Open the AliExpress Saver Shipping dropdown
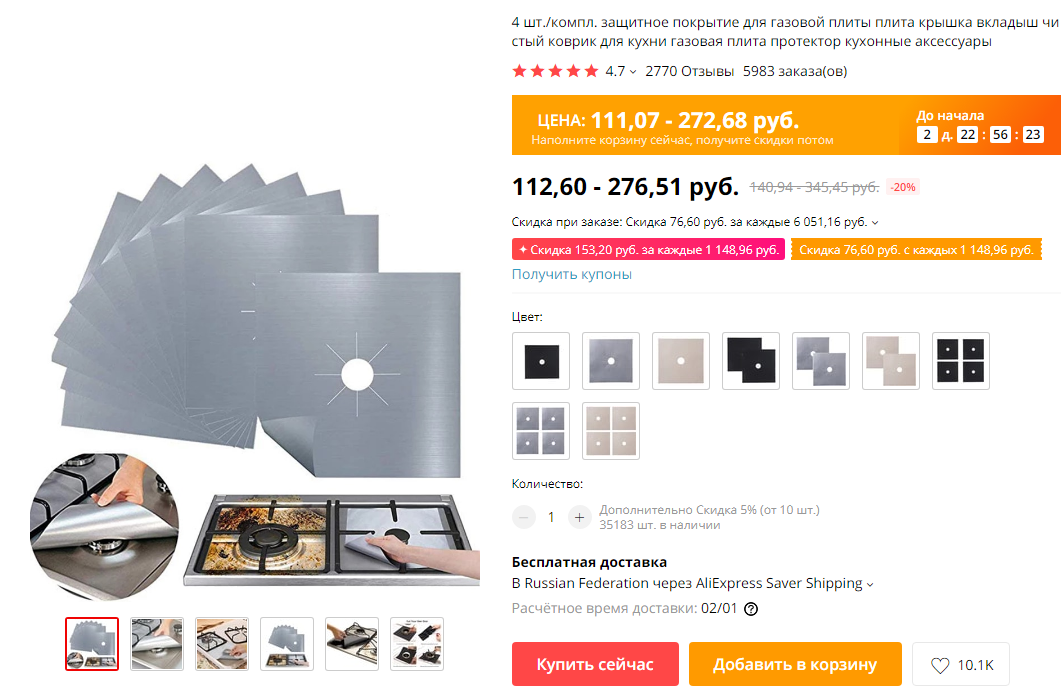 [870, 584]
